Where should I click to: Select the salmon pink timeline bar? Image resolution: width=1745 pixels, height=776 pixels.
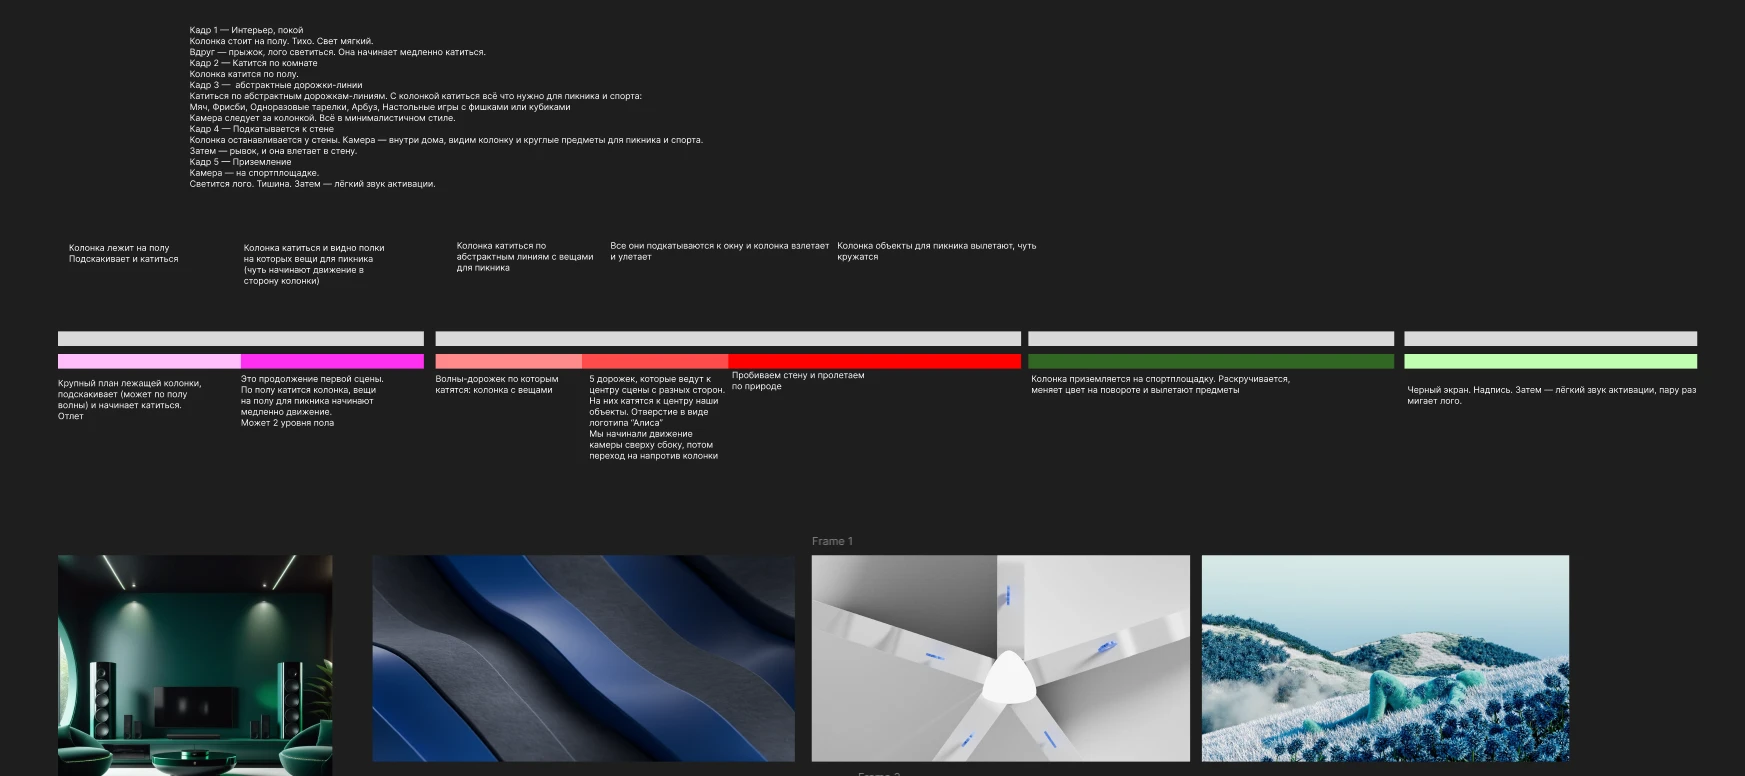(508, 361)
